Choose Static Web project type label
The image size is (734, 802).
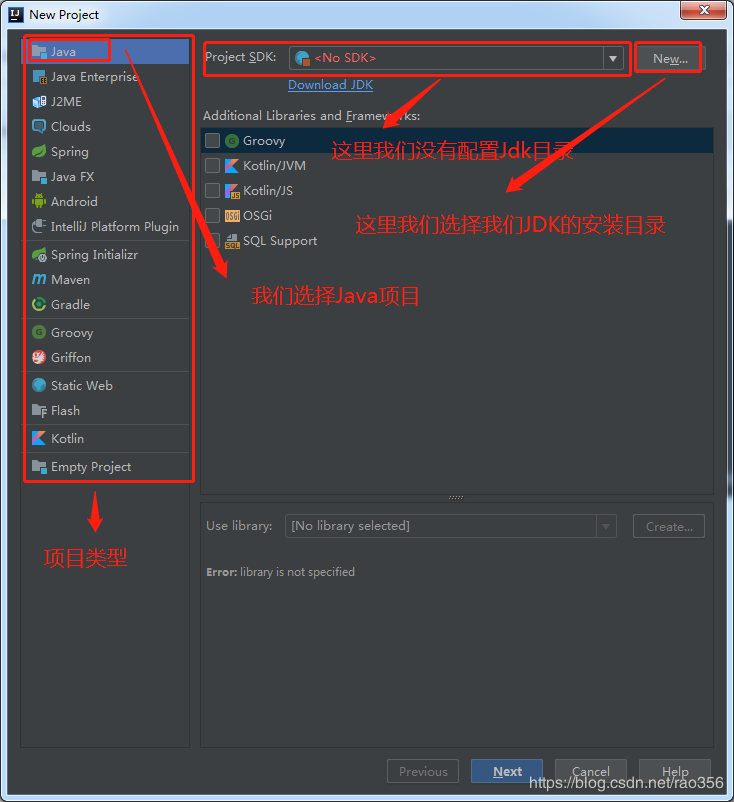[82, 386]
